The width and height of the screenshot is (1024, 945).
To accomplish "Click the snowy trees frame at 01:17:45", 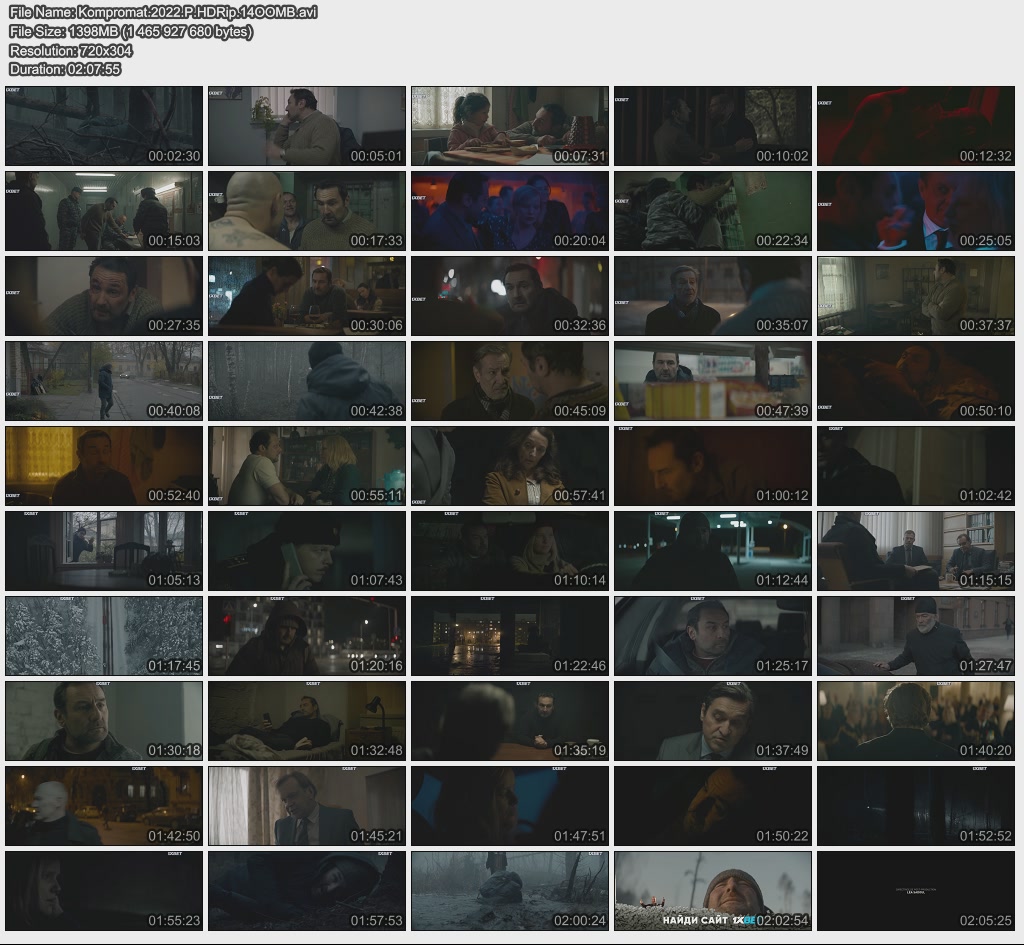I will (x=104, y=636).
